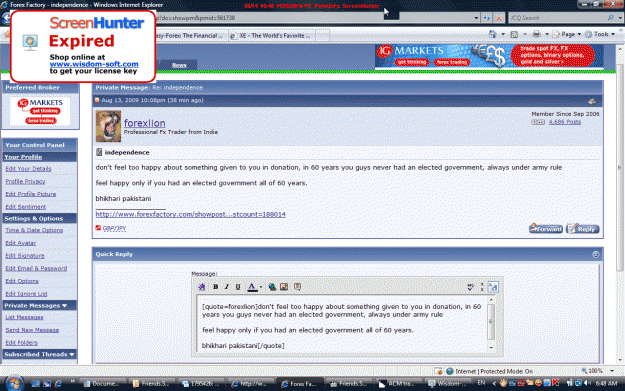Click the new tab button
The image size is (625, 391).
(322, 36)
